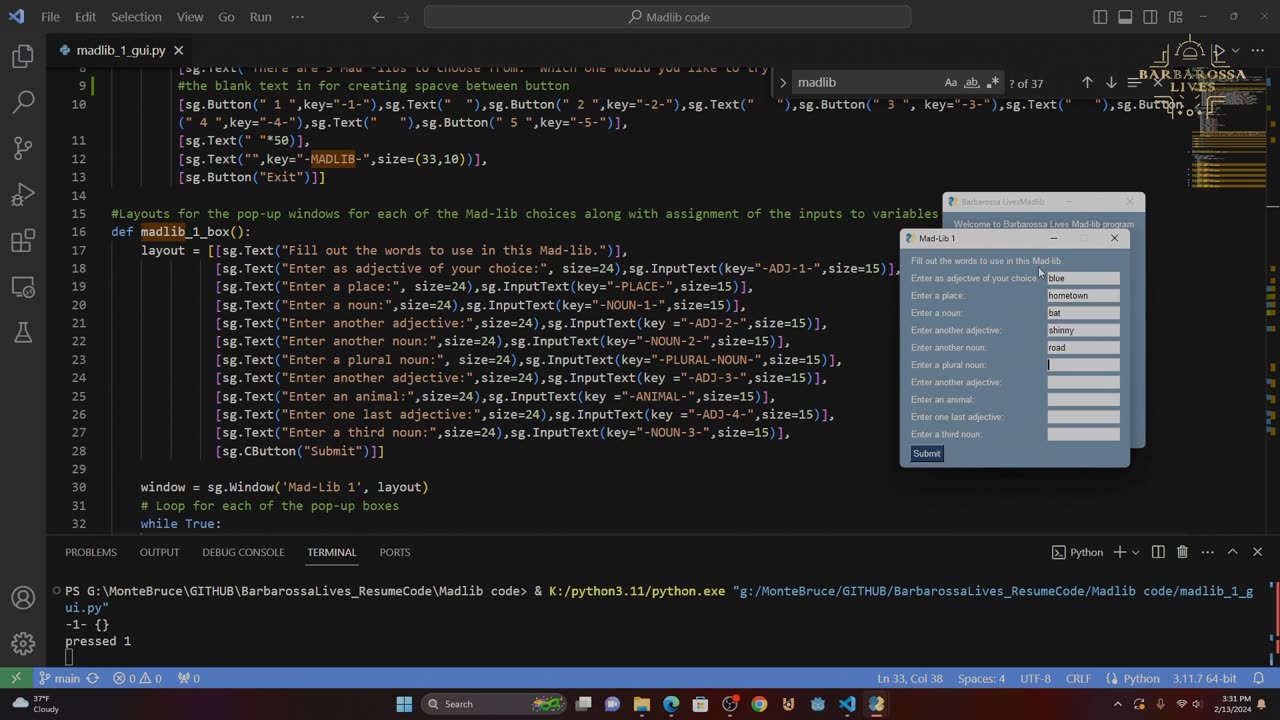Viewport: 1280px width, 720px height.
Task: Toggle Match Whole Word in find widget
Action: (x=972, y=83)
